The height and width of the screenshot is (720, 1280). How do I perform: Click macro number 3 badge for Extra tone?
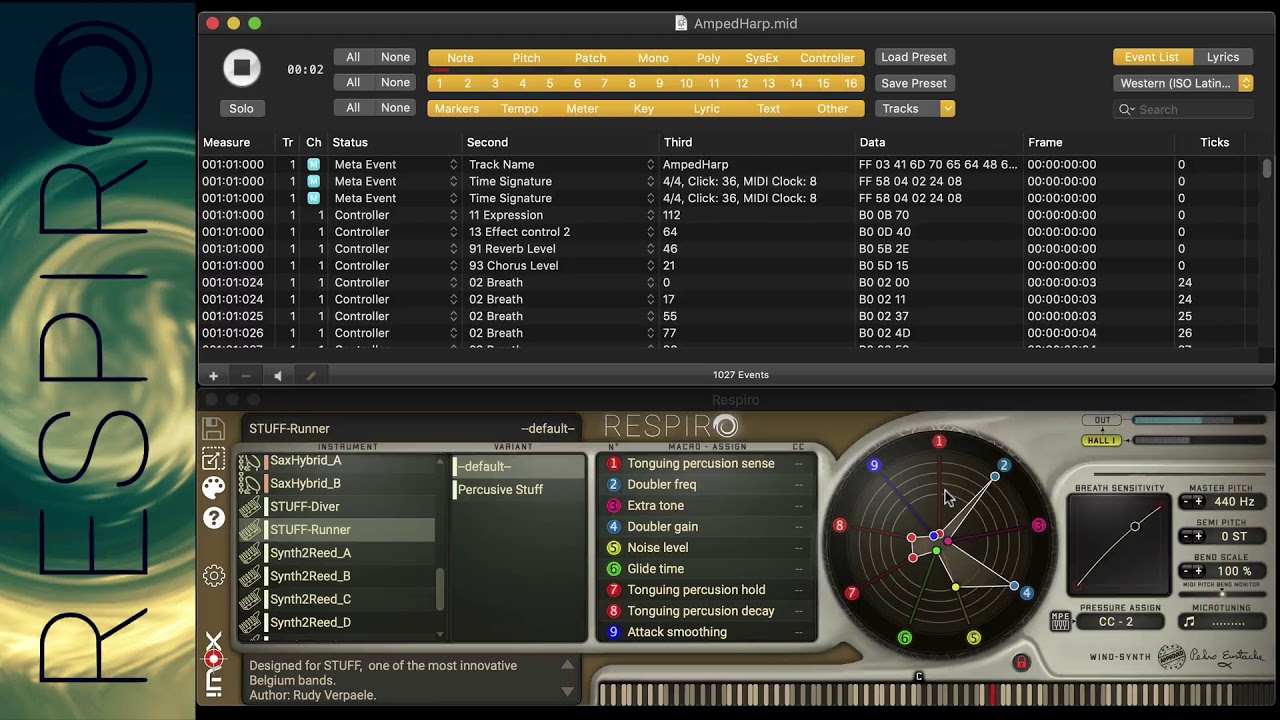pyautogui.click(x=614, y=506)
